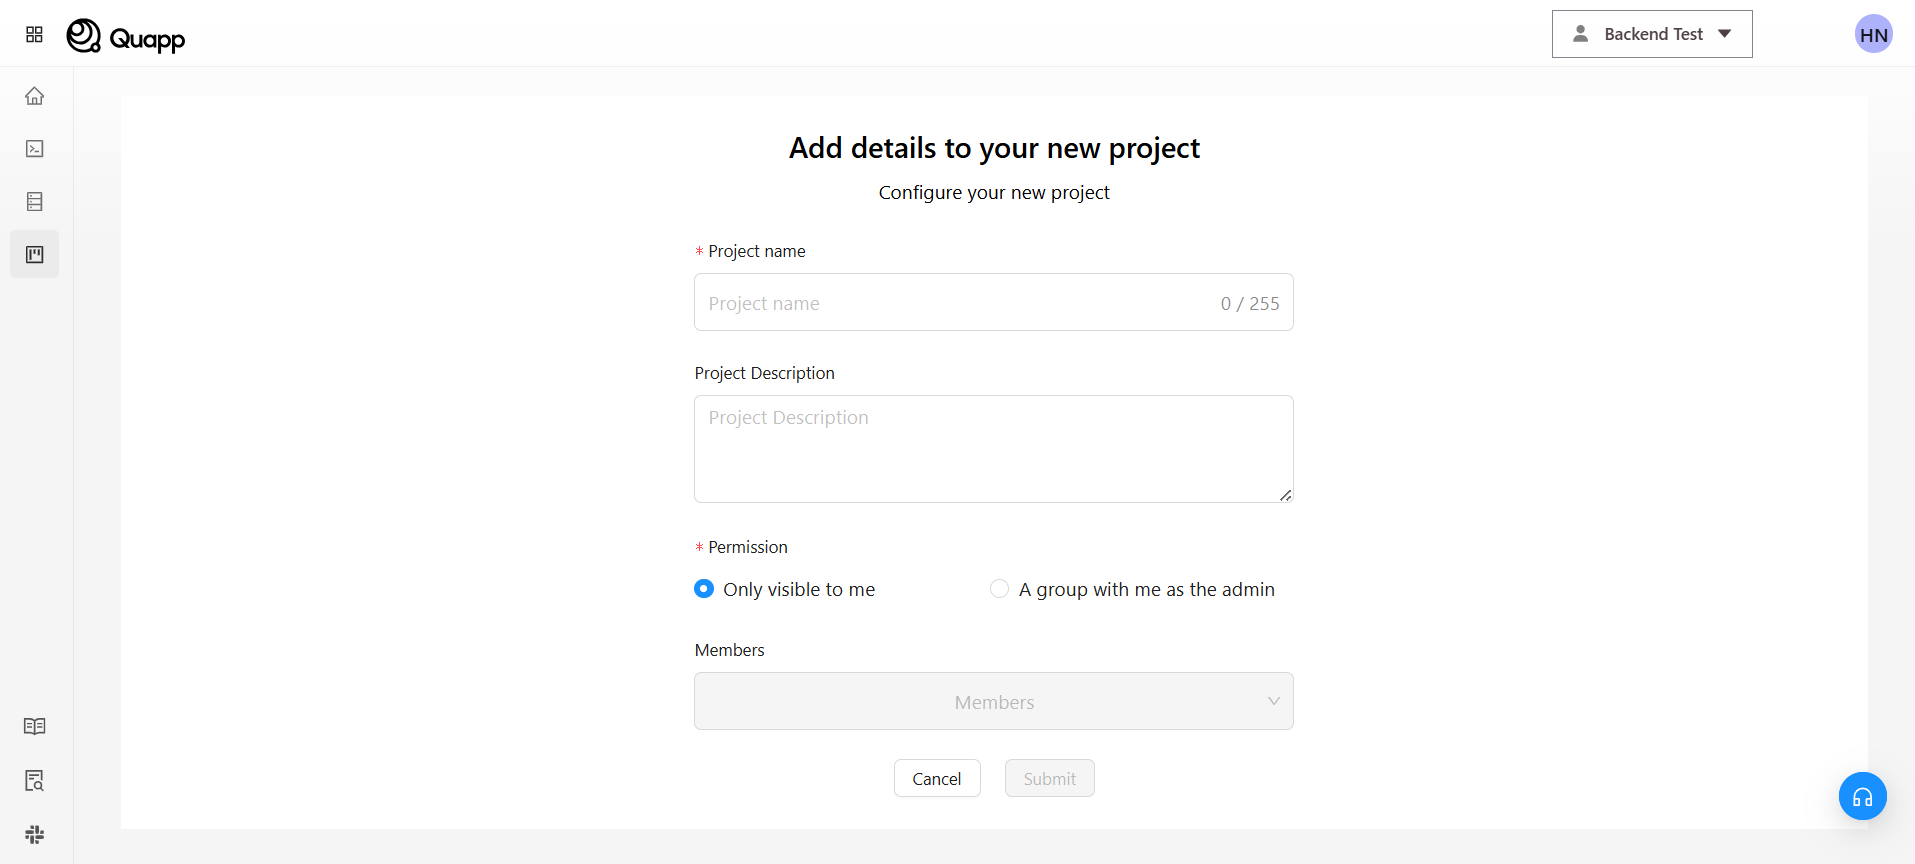Select "Only visible to me" permission
Screen dimensions: 1915x864
coord(704,589)
